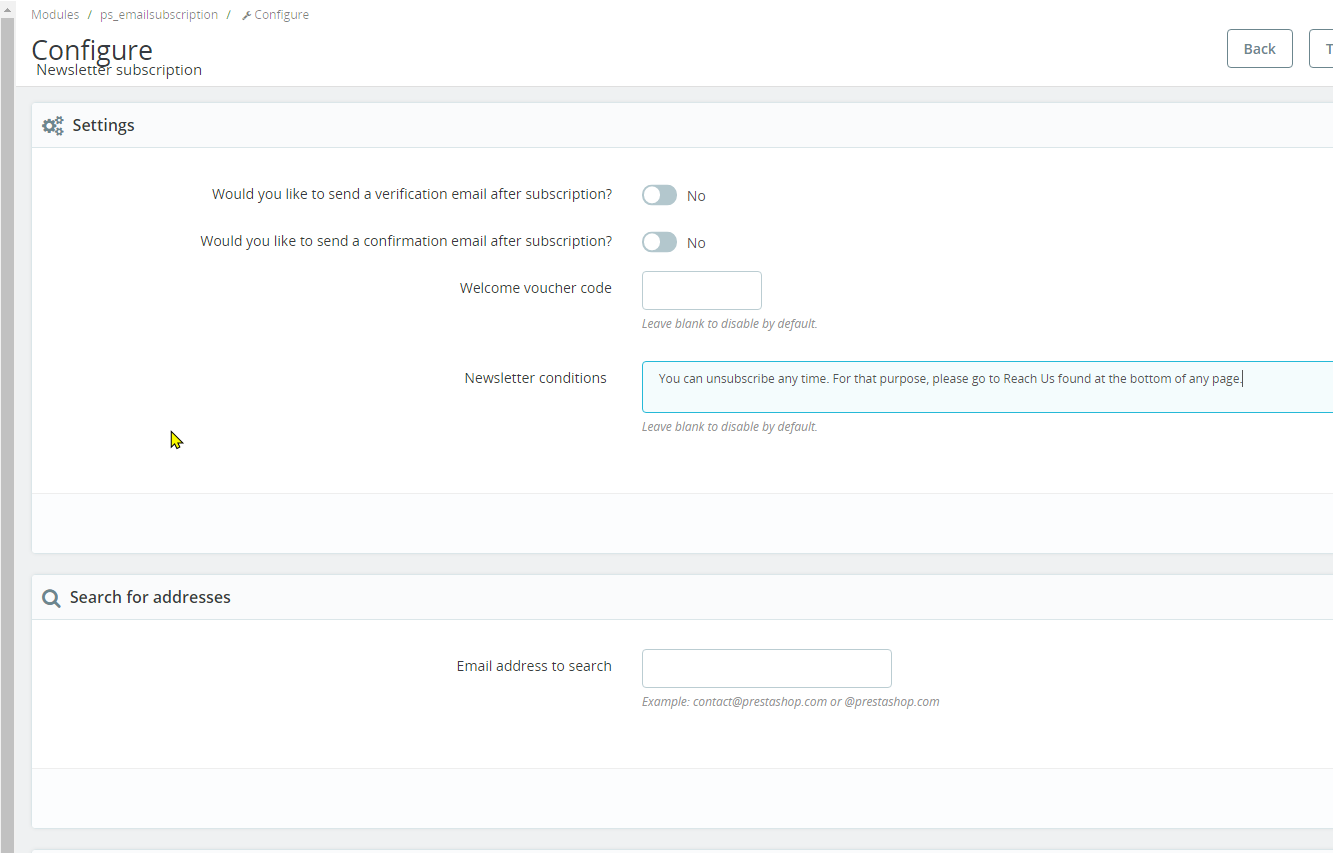Click the partially visible button right of Back
Image resolution: width=1333 pixels, height=853 pixels.
pos(1321,48)
